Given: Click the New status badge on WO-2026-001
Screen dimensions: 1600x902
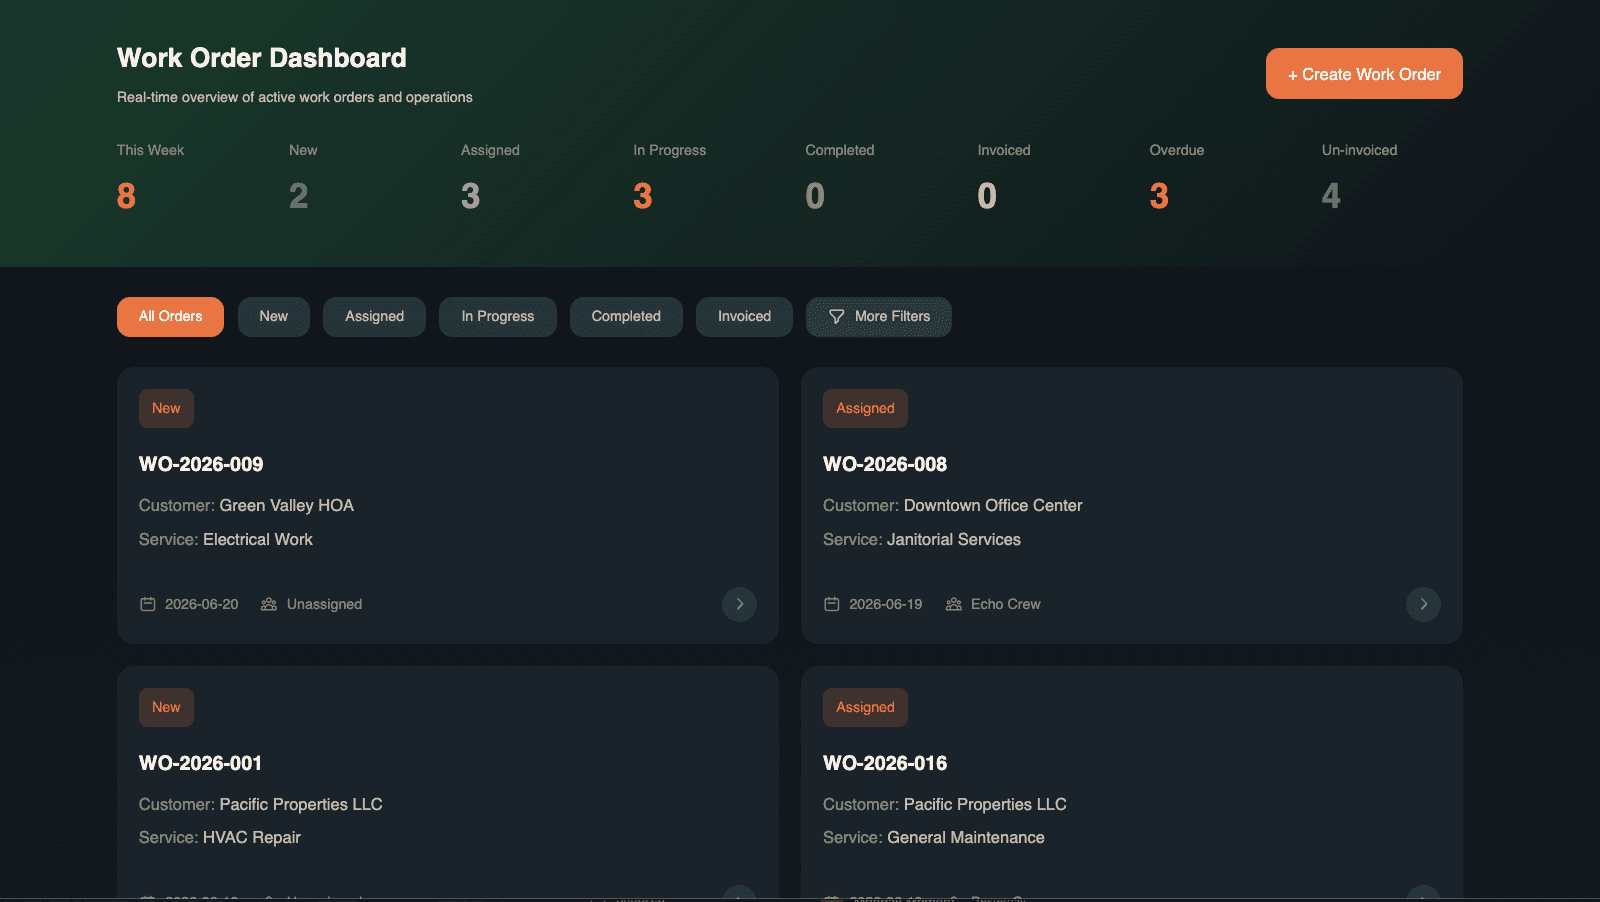Looking at the screenshot, I should tap(166, 707).
